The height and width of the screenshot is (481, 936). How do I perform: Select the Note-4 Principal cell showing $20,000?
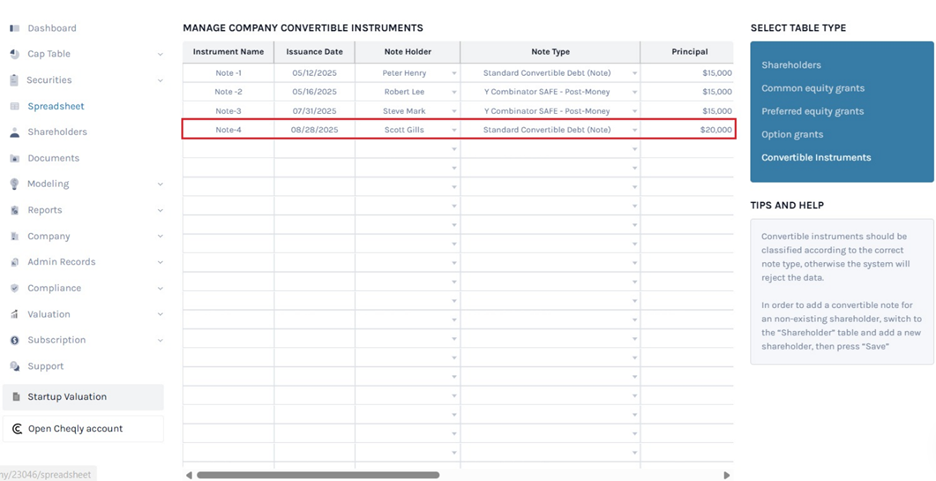[x=688, y=130]
